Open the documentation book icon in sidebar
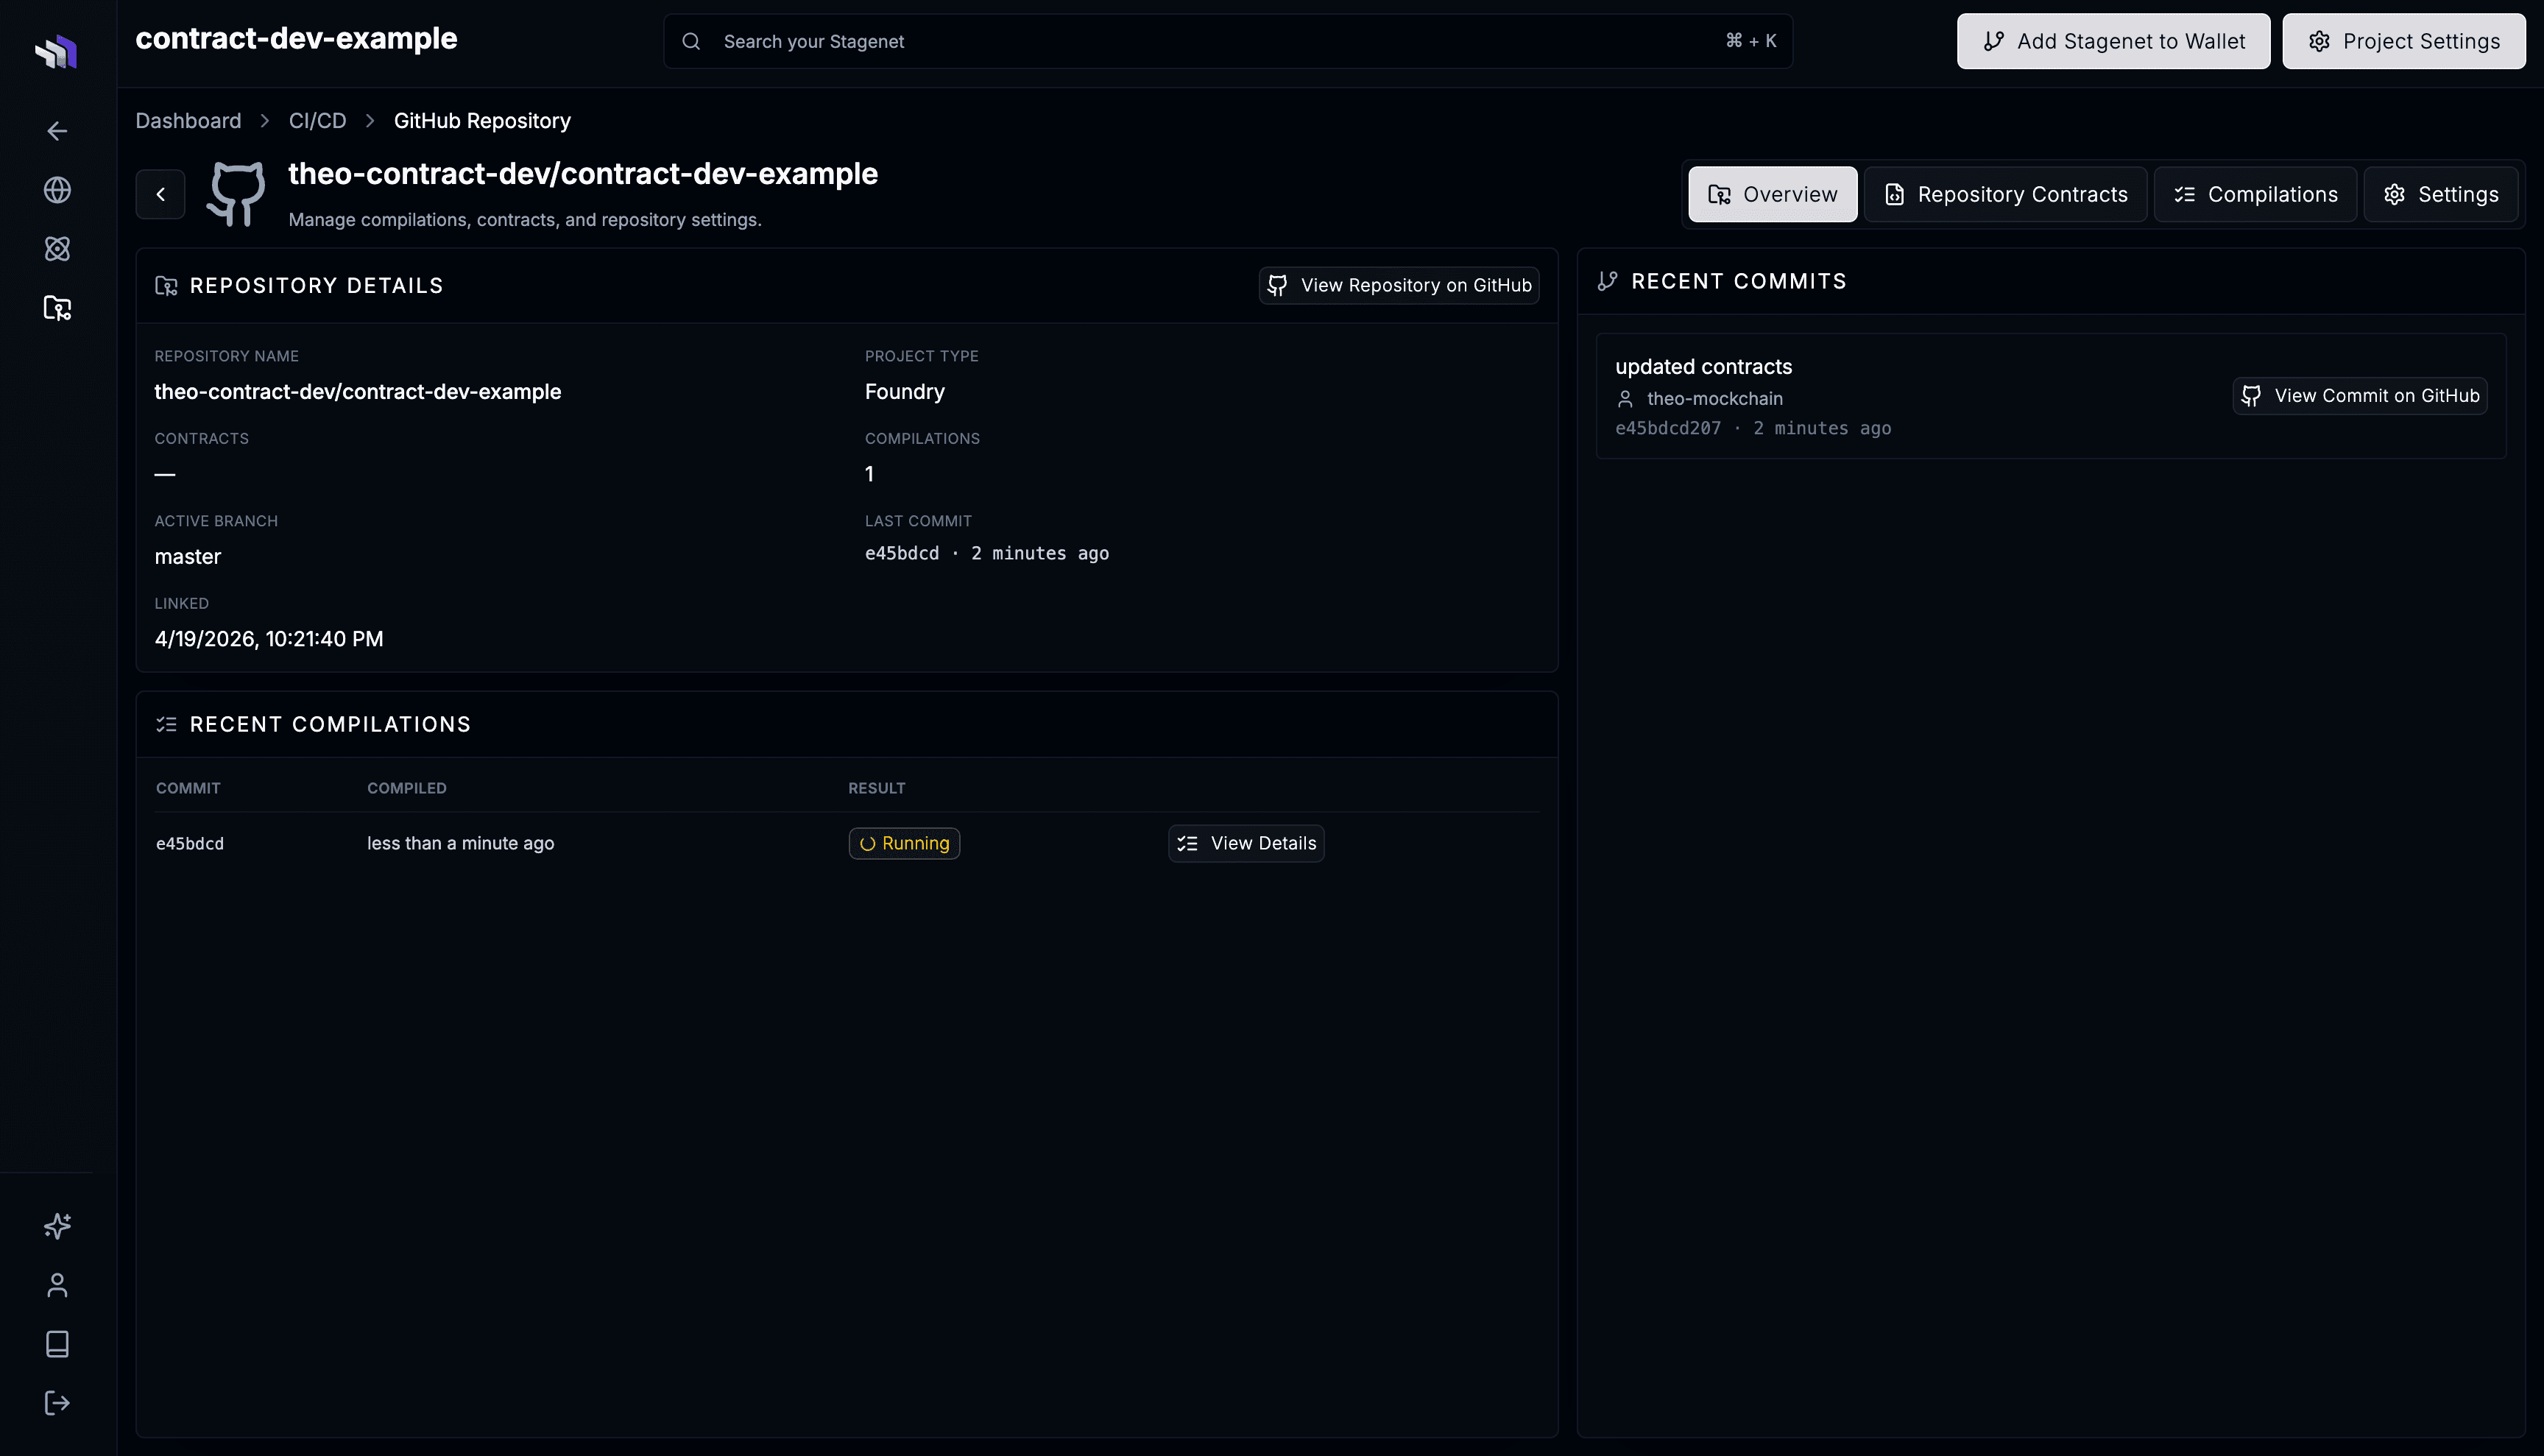 [x=57, y=1343]
